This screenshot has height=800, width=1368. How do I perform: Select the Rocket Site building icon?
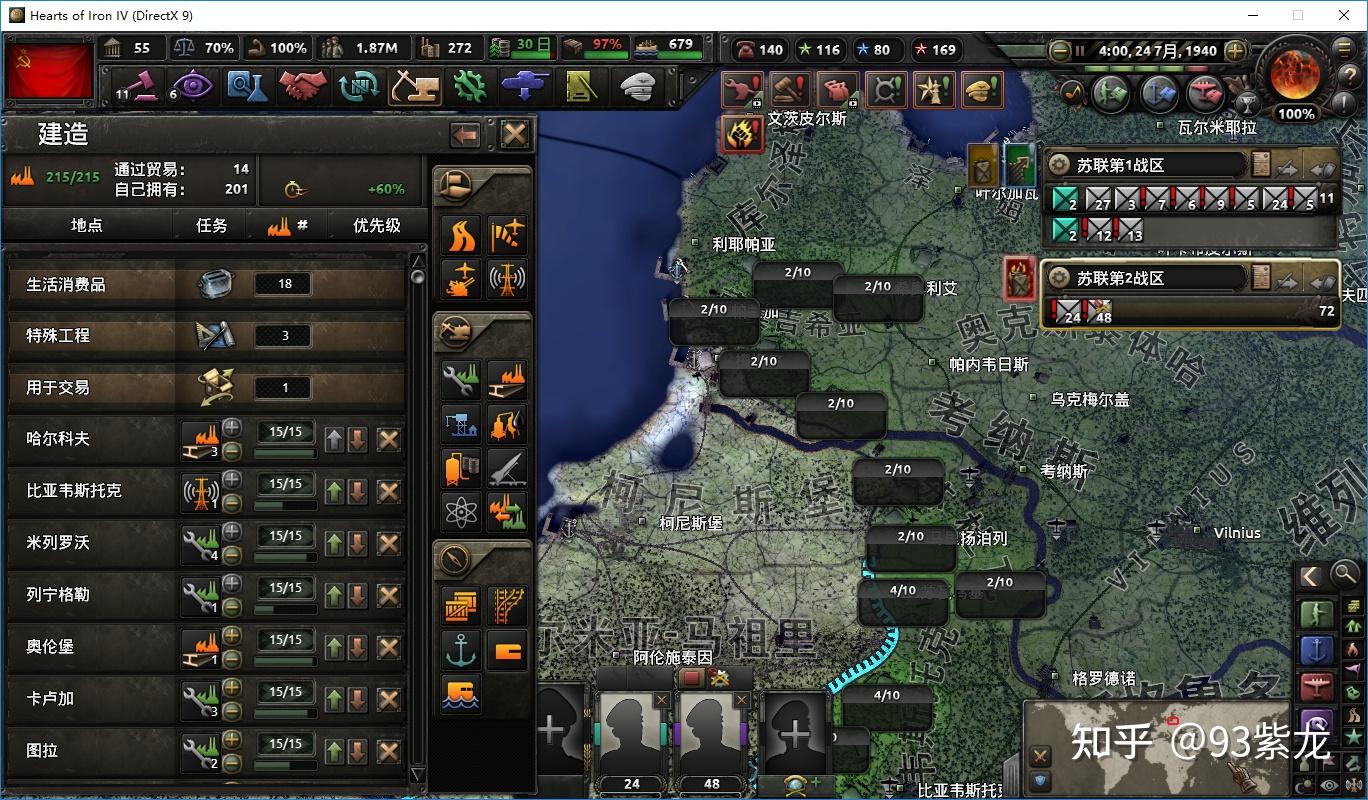point(507,468)
